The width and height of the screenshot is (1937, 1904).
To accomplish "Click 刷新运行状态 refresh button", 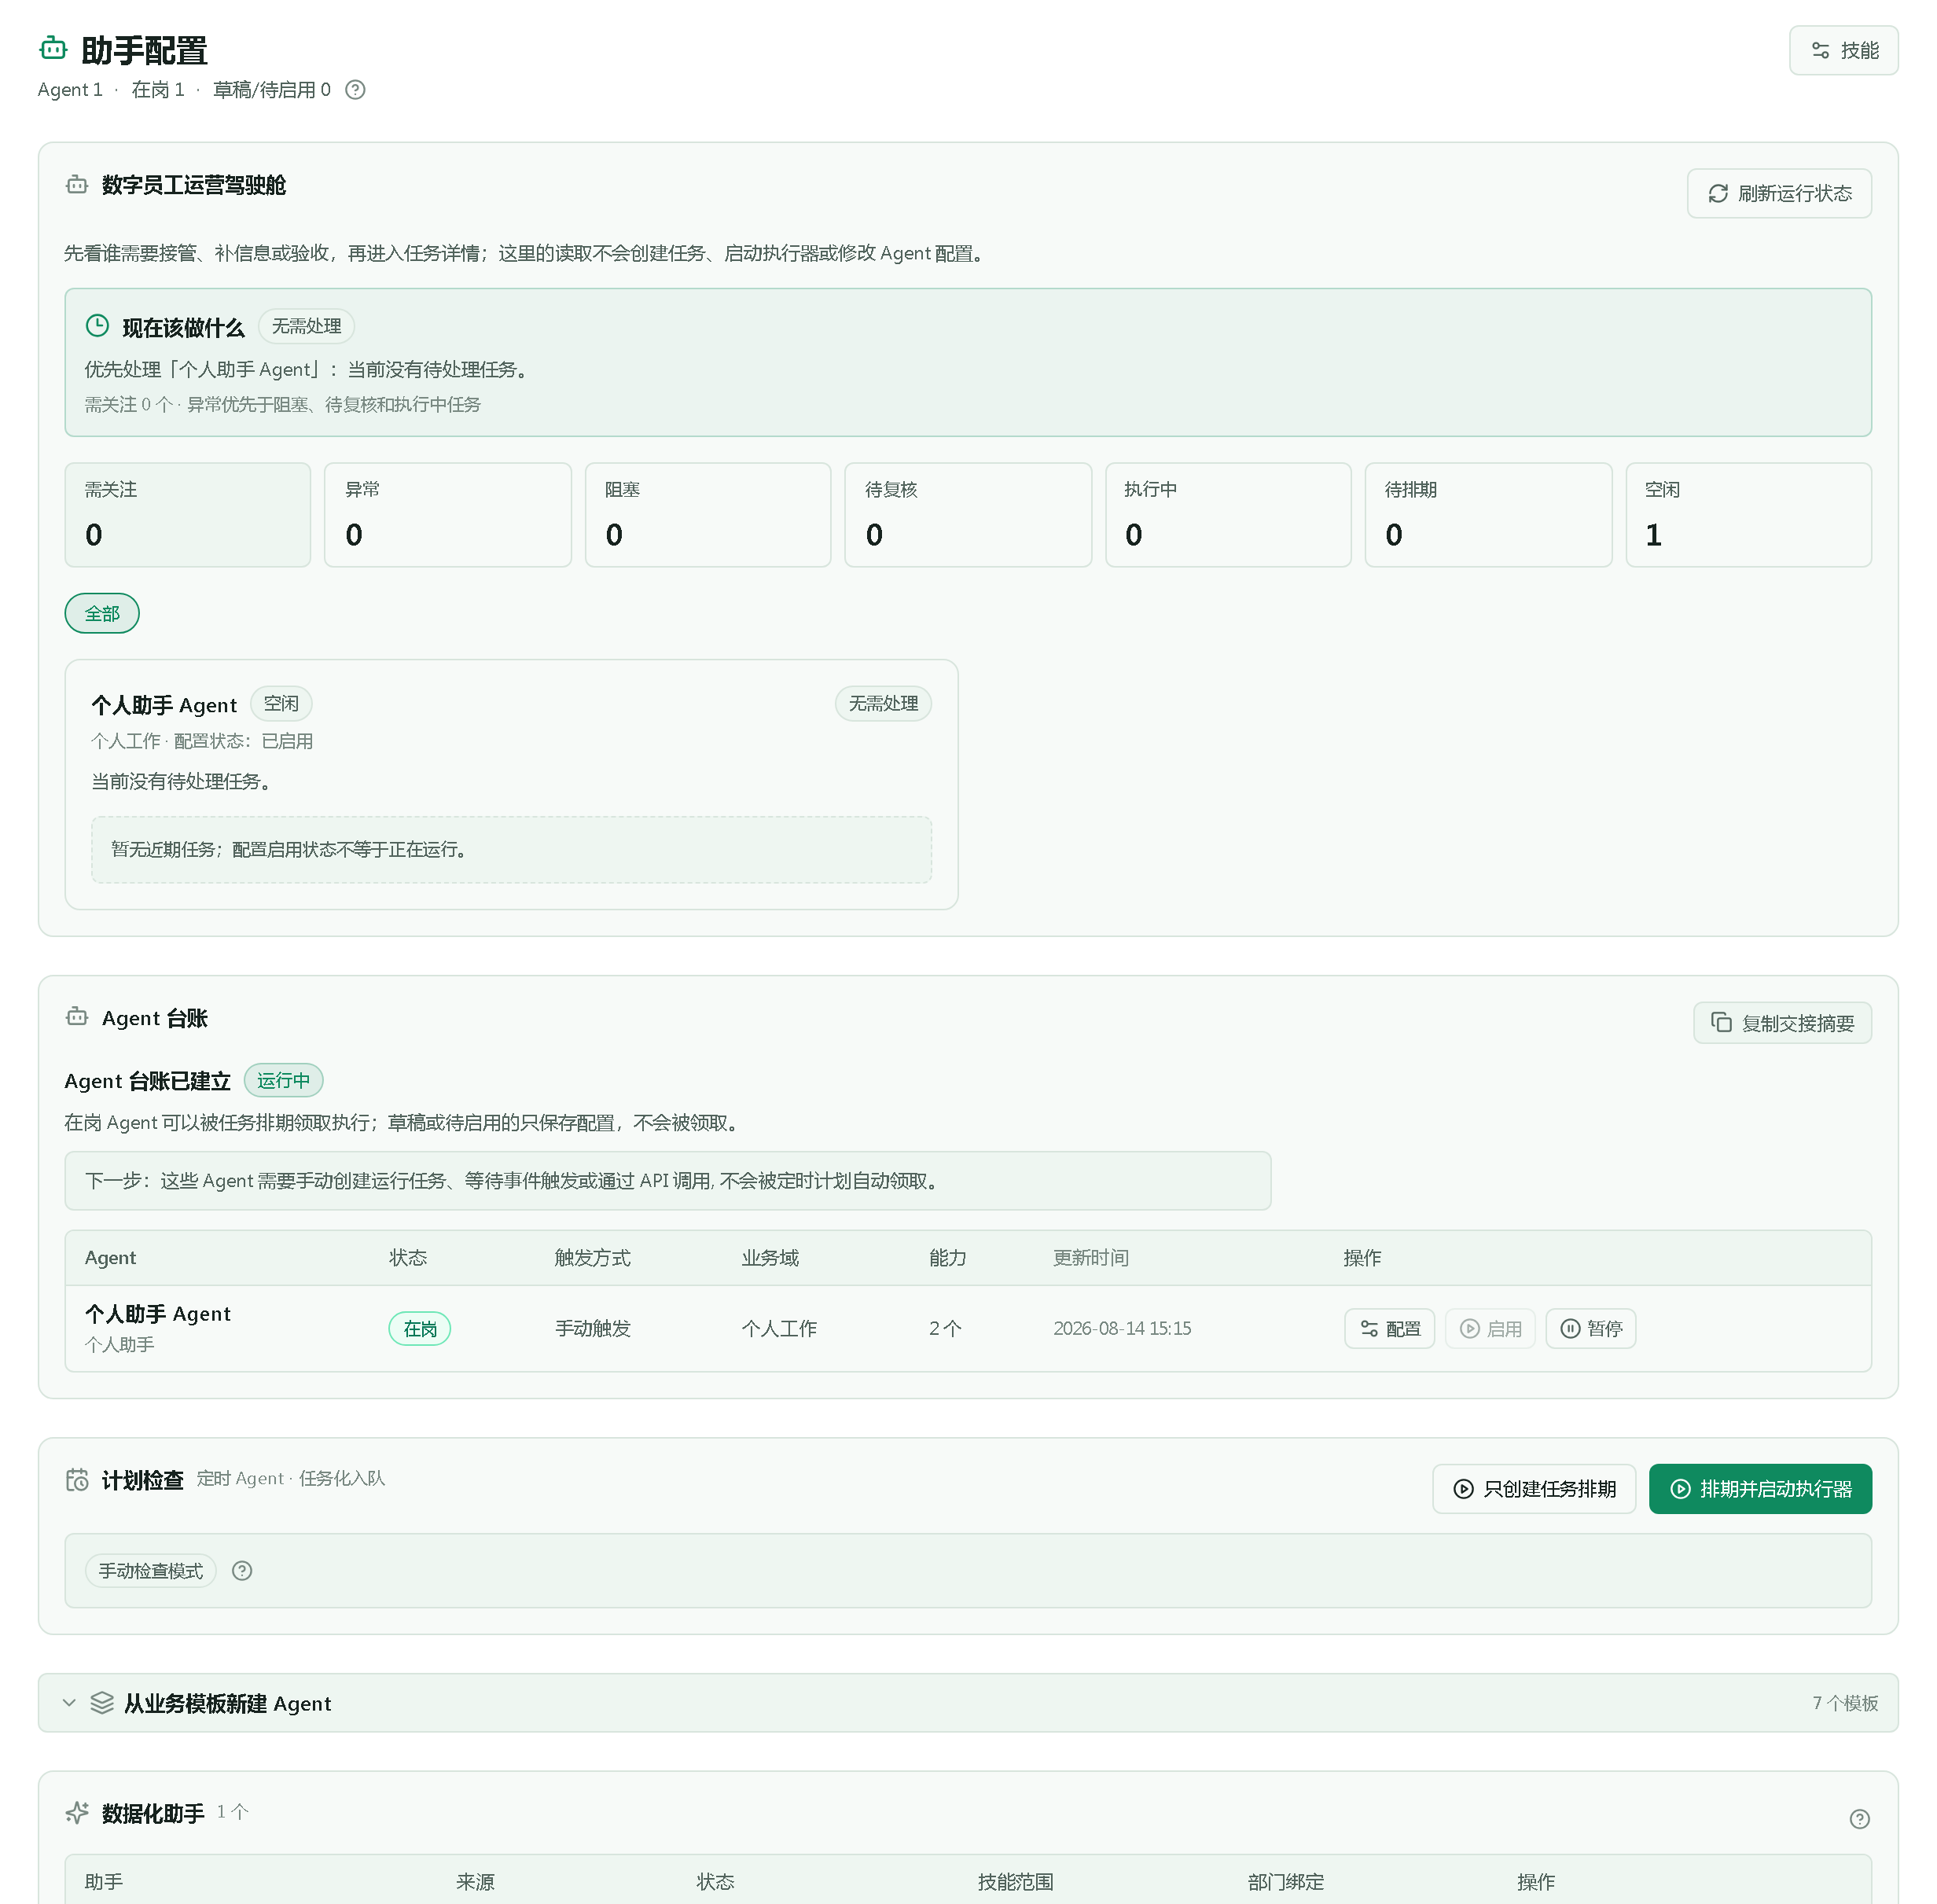I will click(x=1778, y=193).
